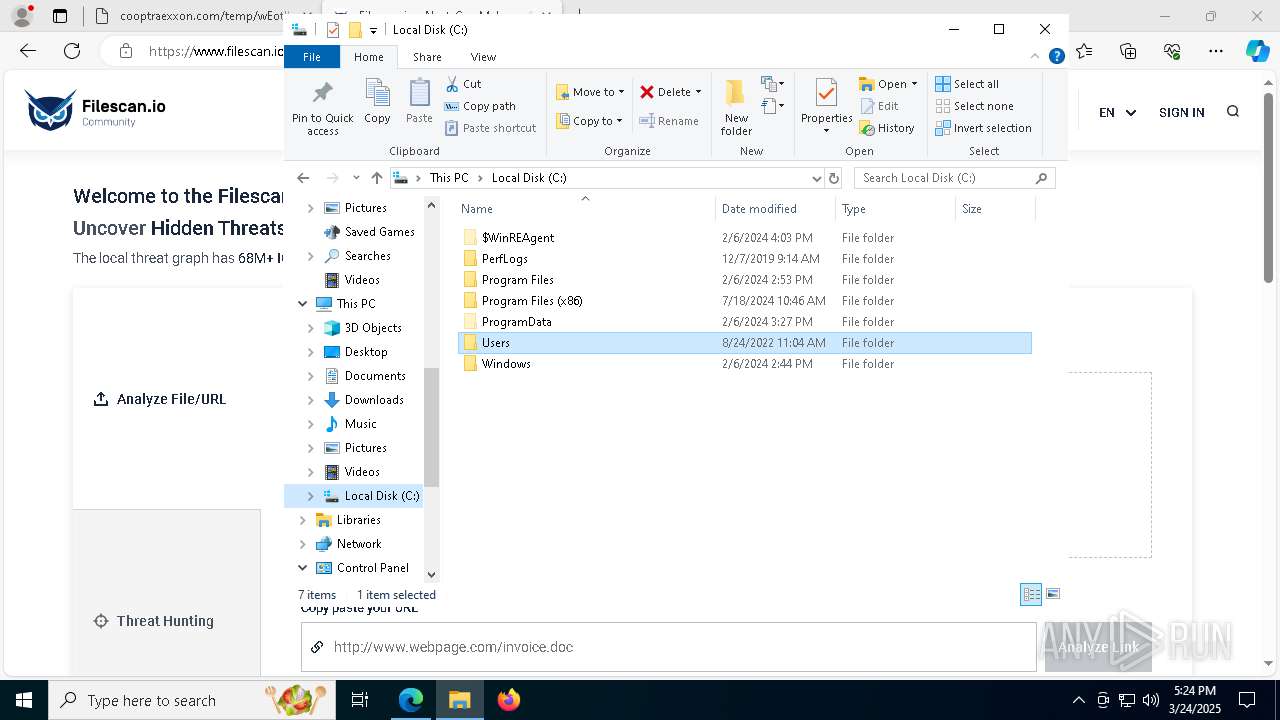
Task: Open the File menu tab
Action: click(x=312, y=57)
